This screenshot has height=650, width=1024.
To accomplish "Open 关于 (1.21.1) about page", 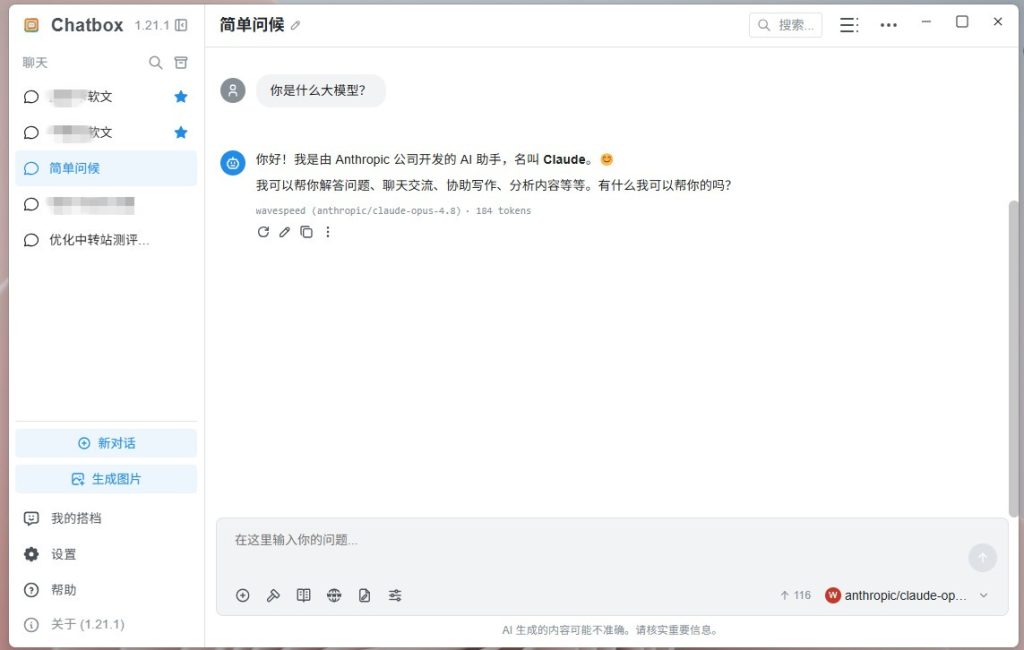I will (106, 625).
